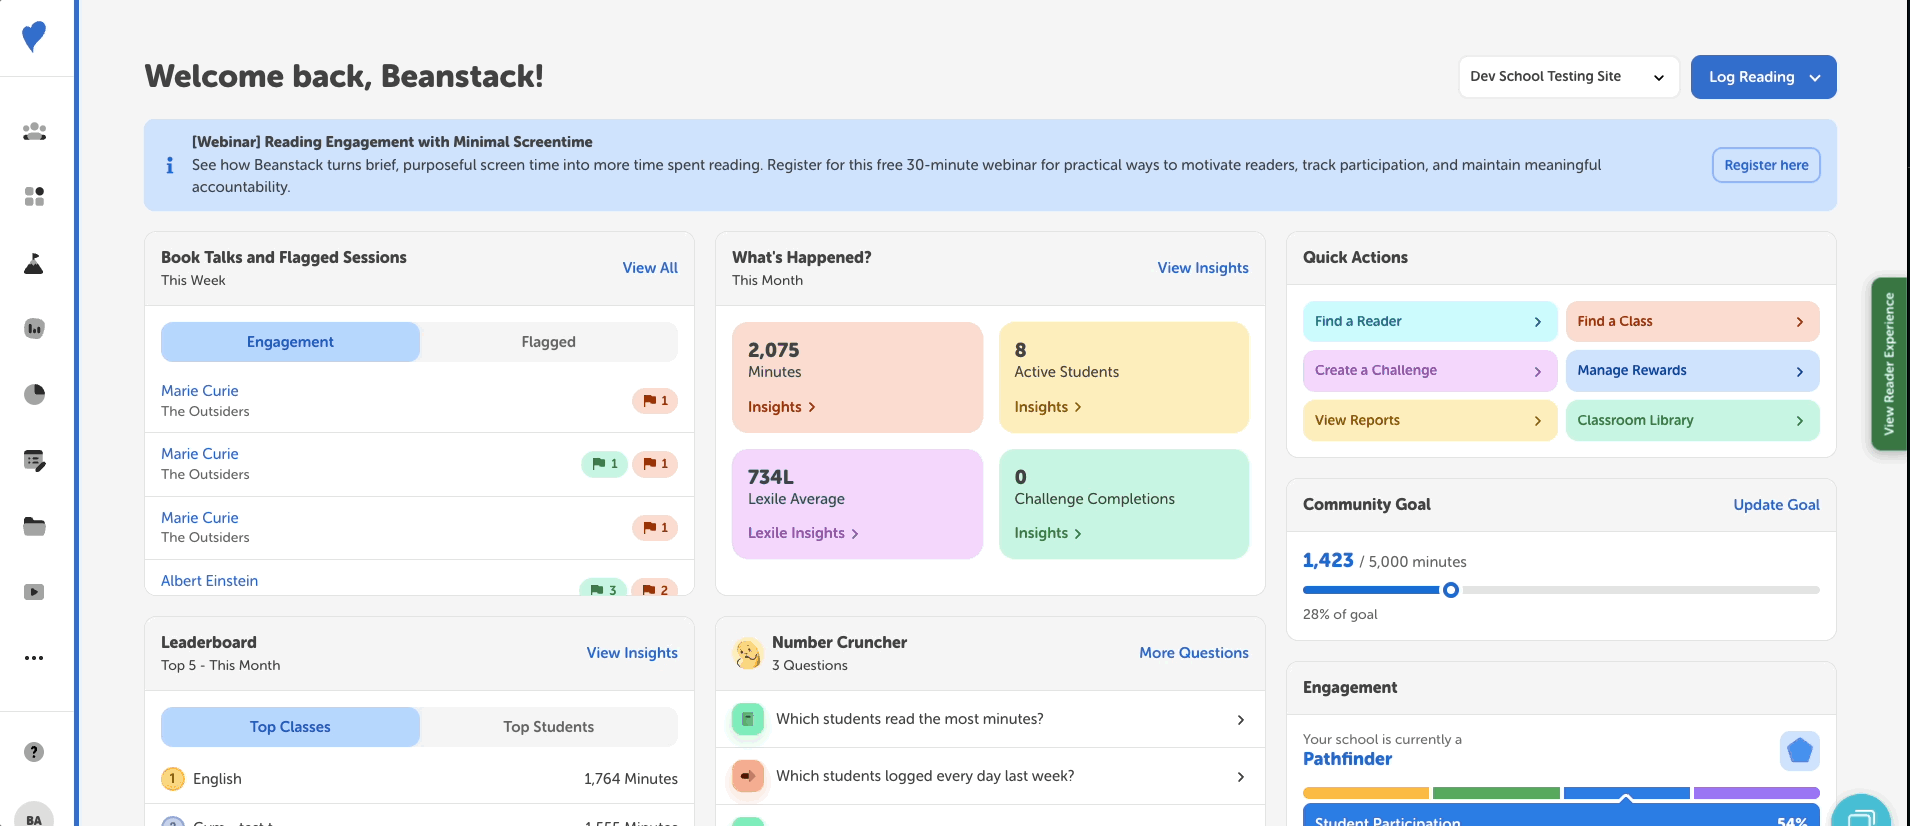Click the More Questions link
Viewport: 1910px width, 826px height.
click(x=1194, y=653)
